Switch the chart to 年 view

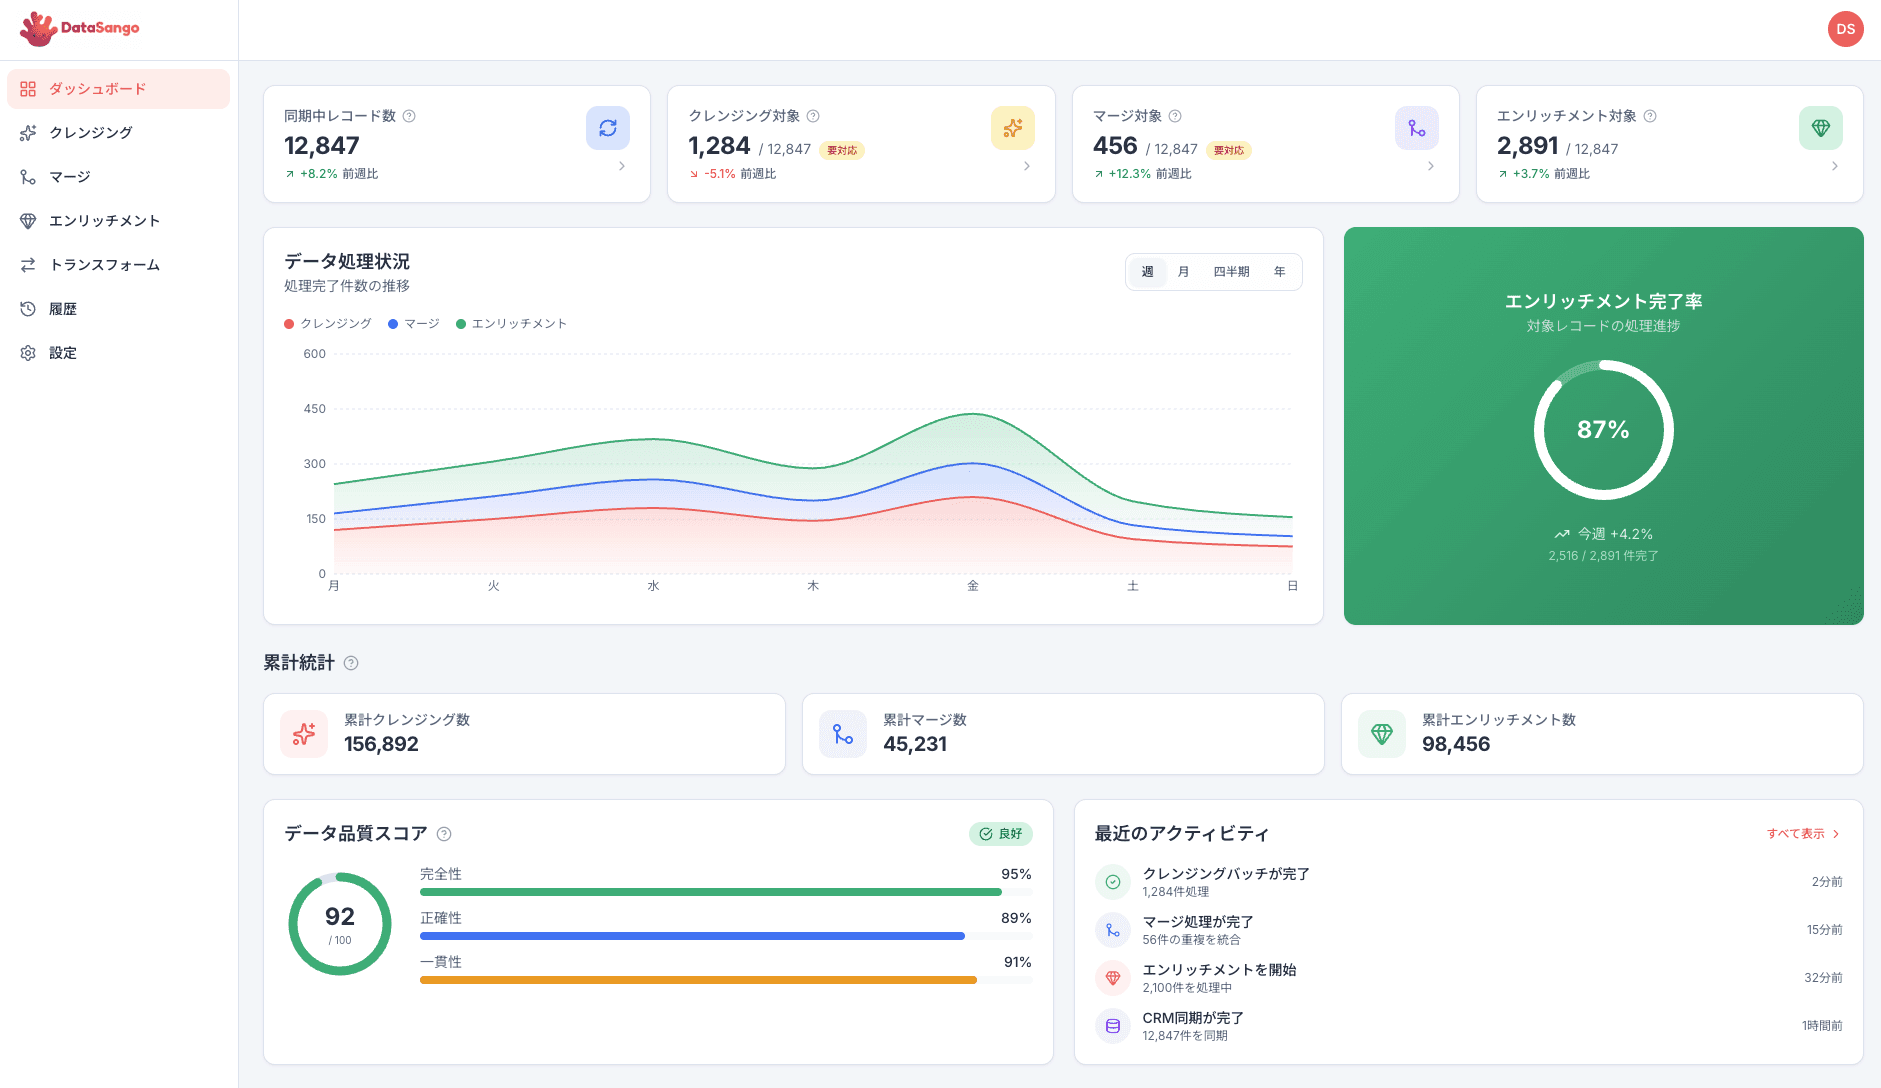coord(1280,271)
